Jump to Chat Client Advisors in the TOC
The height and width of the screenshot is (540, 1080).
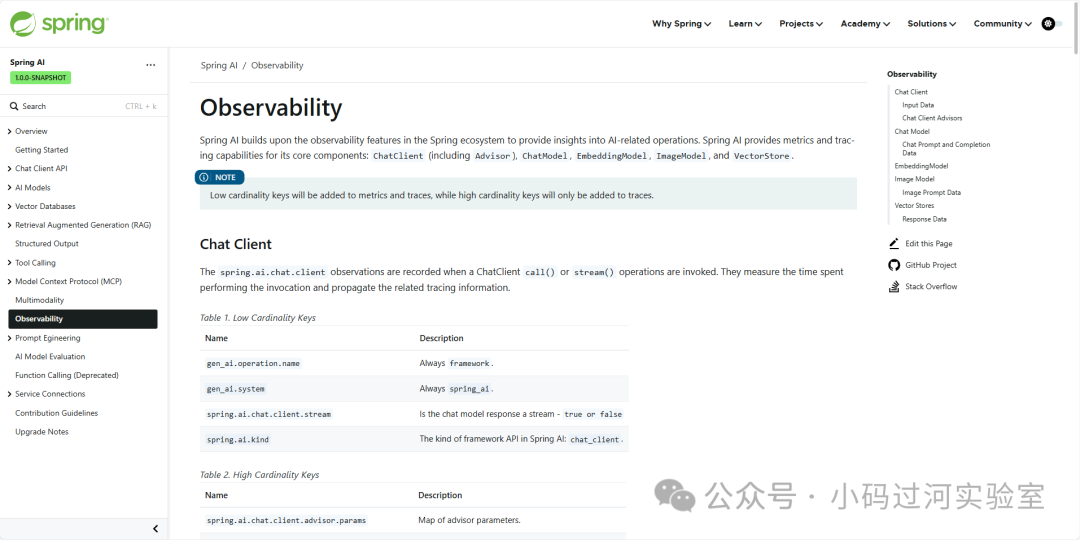point(933,118)
